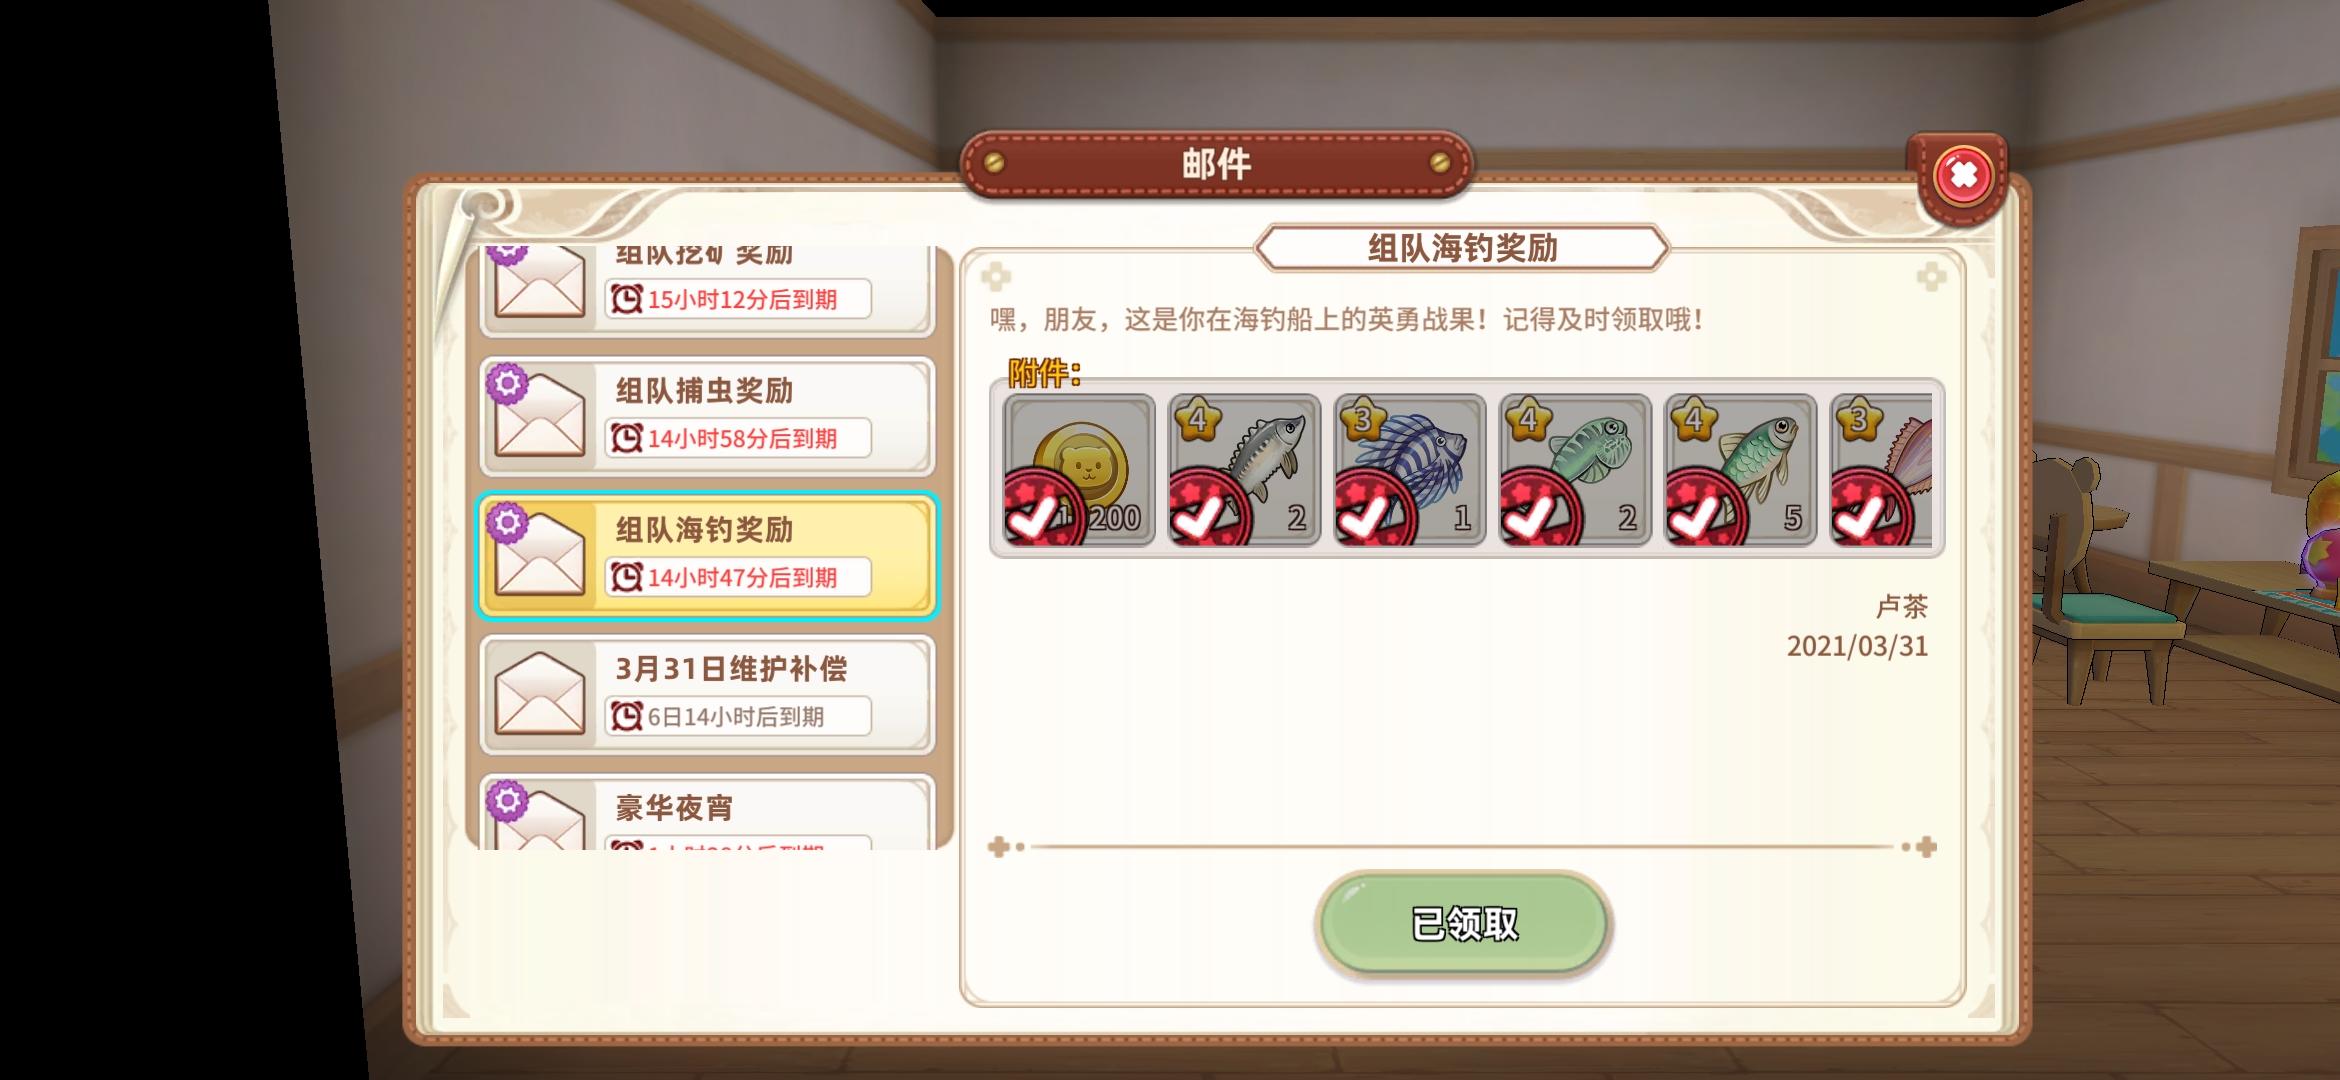Tap the teal fish attachment with quantity 5

pos(1741,470)
